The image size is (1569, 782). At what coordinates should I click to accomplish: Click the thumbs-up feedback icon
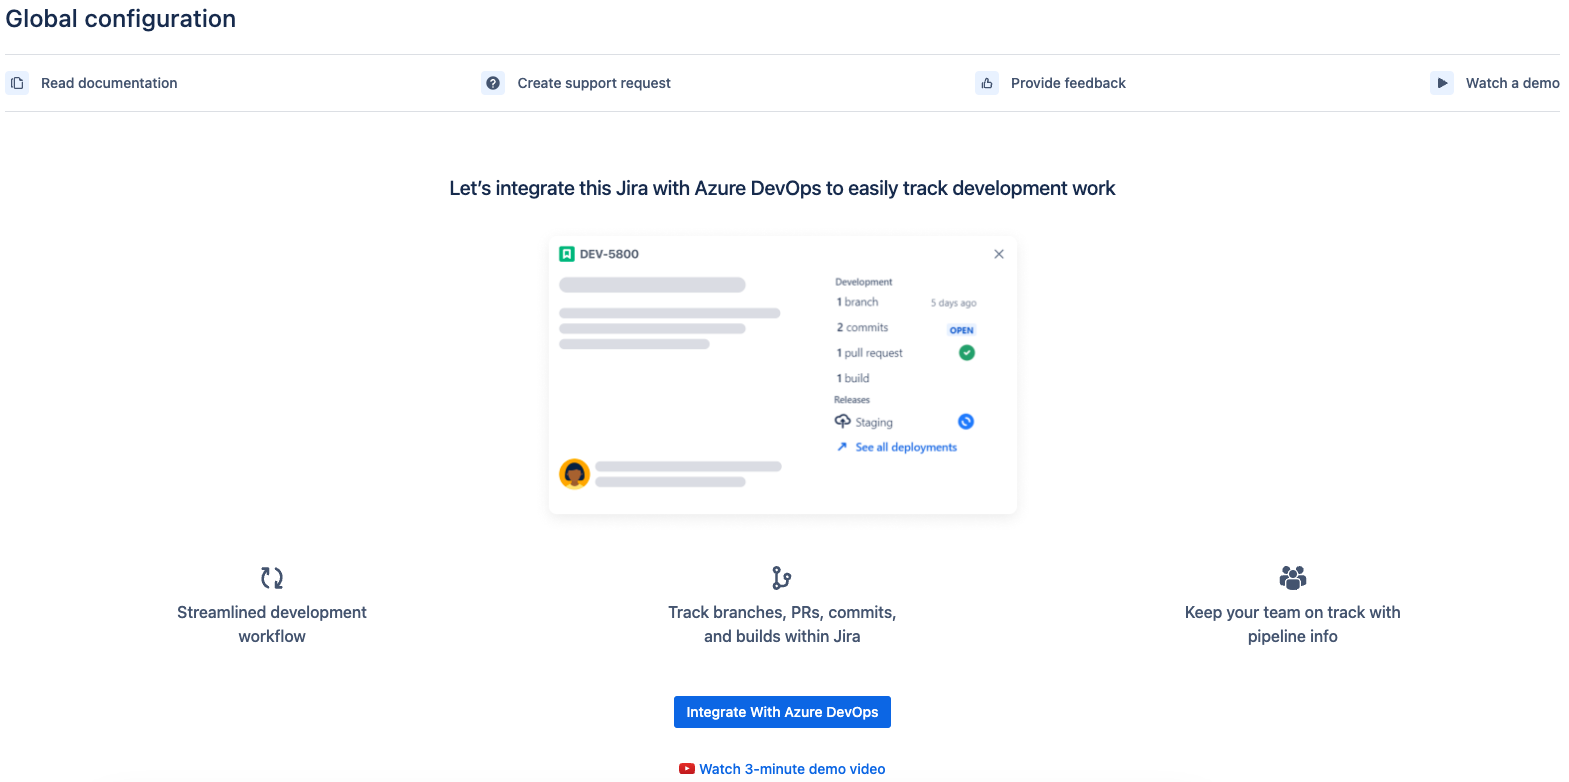(987, 83)
